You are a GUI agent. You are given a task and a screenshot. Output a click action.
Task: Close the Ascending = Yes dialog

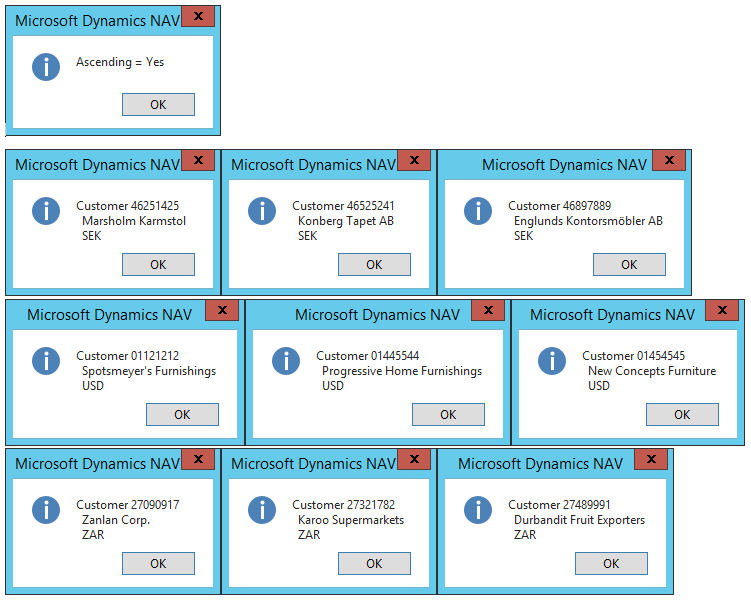click(198, 16)
